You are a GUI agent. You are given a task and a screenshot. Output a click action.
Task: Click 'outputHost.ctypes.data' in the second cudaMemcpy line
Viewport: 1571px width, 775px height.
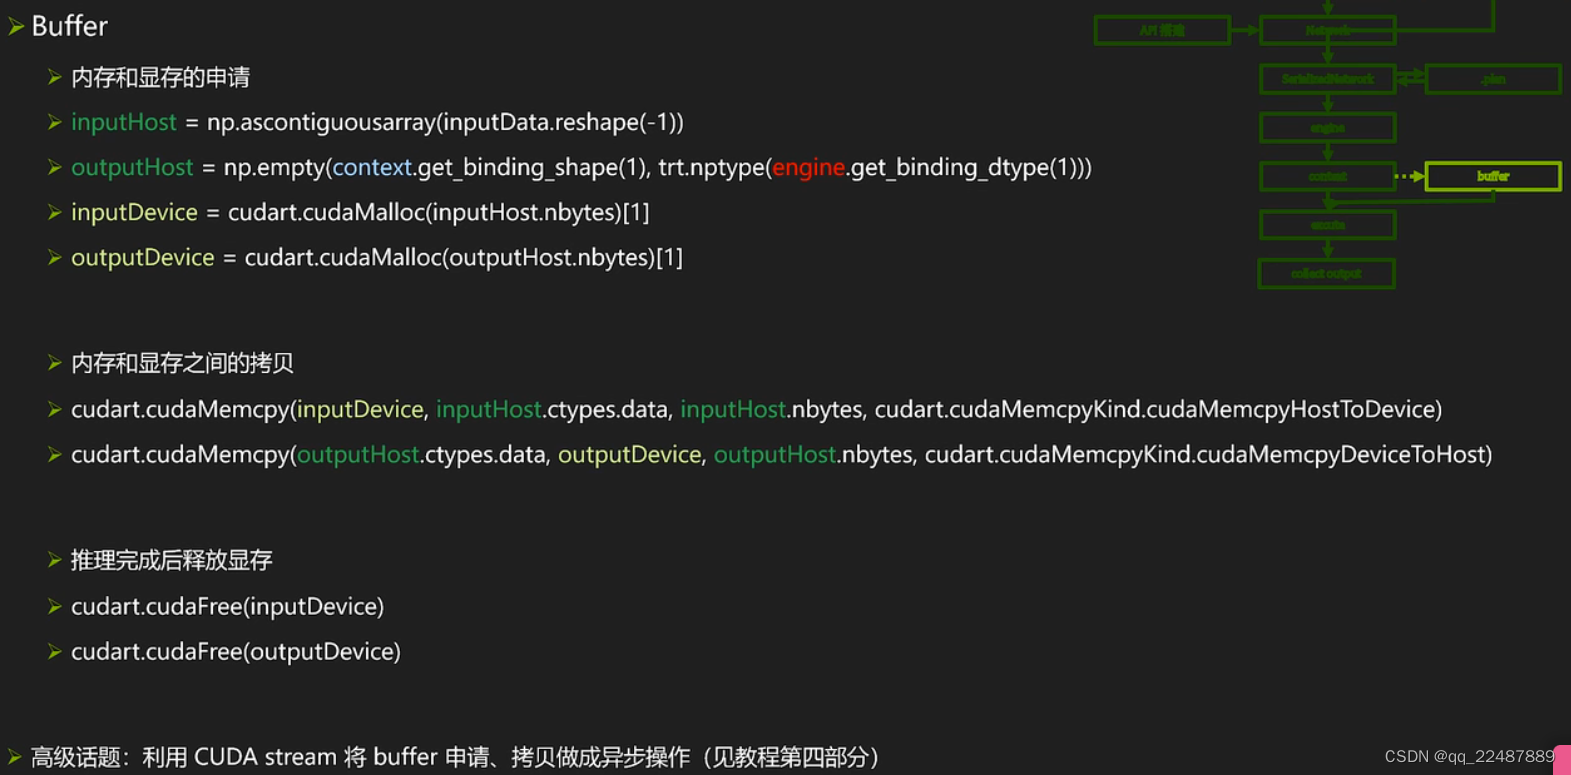point(421,454)
